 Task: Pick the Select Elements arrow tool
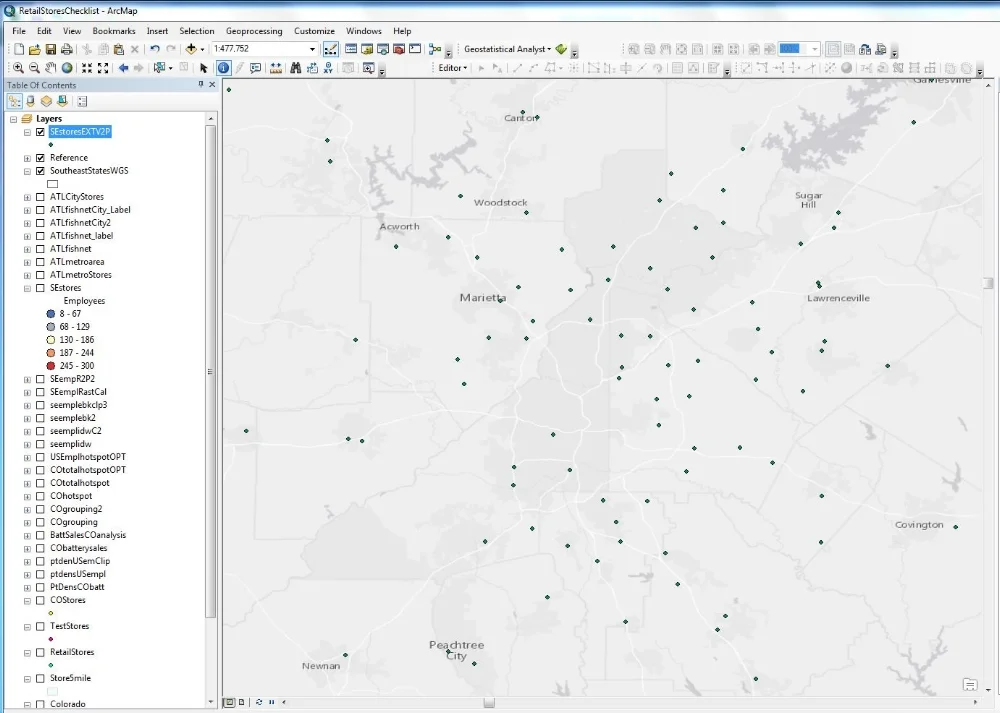(203, 68)
